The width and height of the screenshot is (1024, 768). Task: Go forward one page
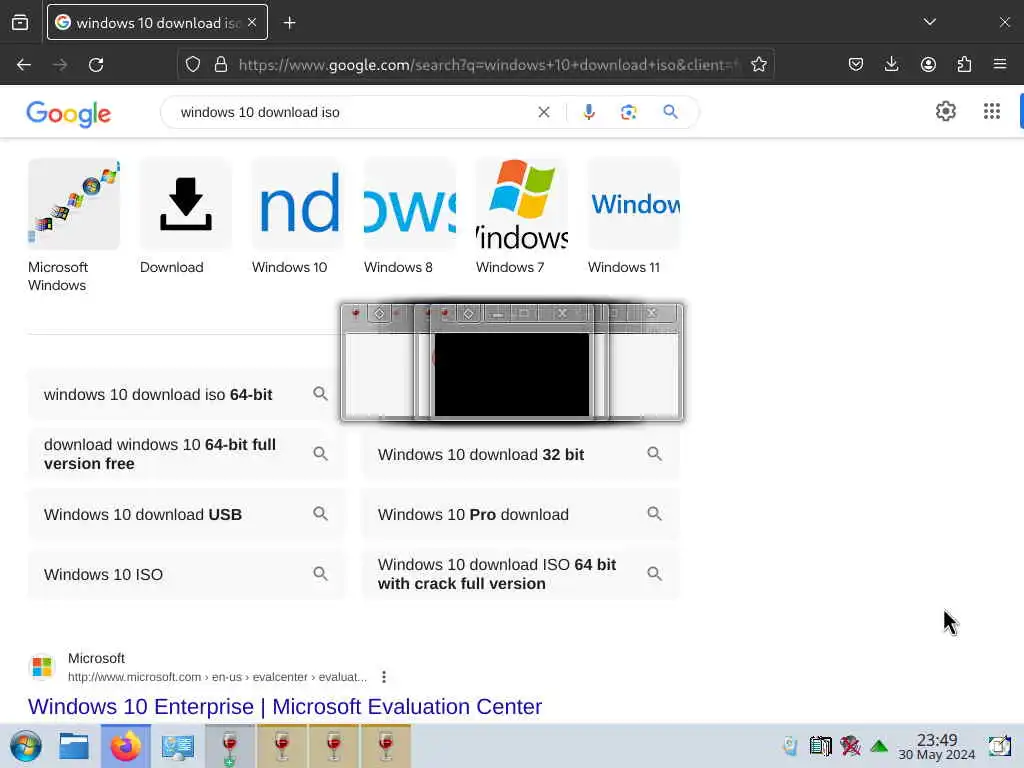60,65
